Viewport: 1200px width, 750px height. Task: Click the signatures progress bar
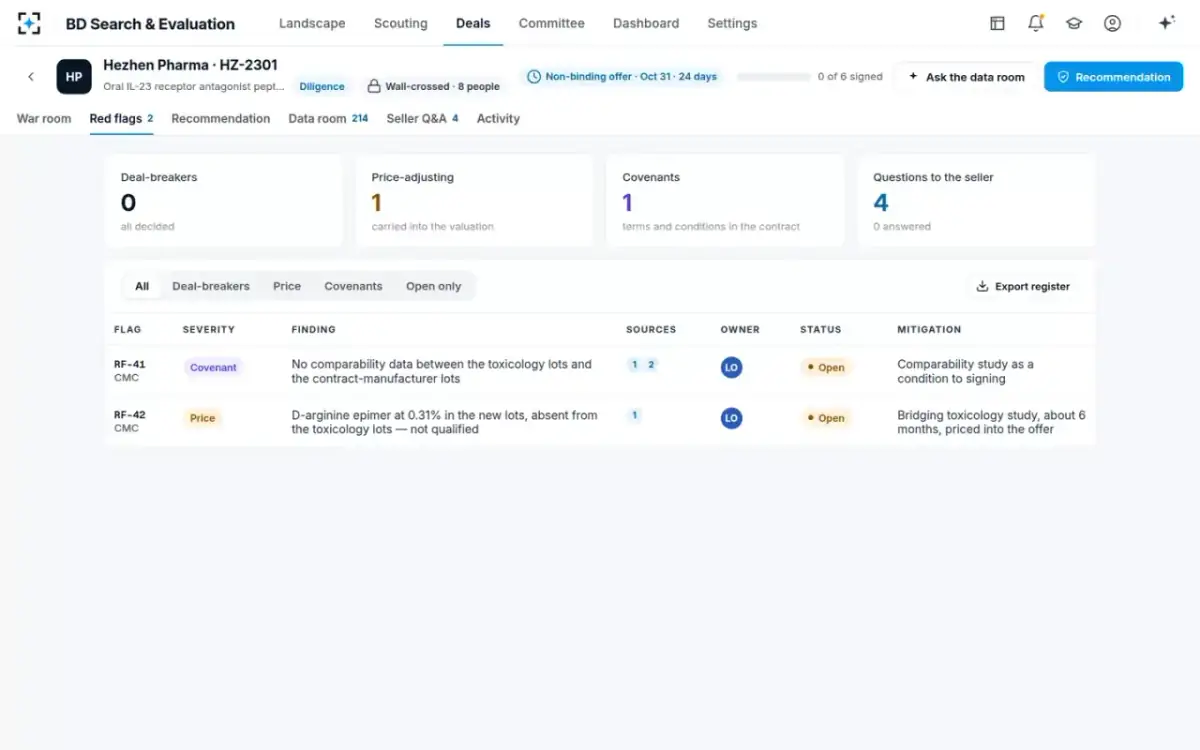774,77
